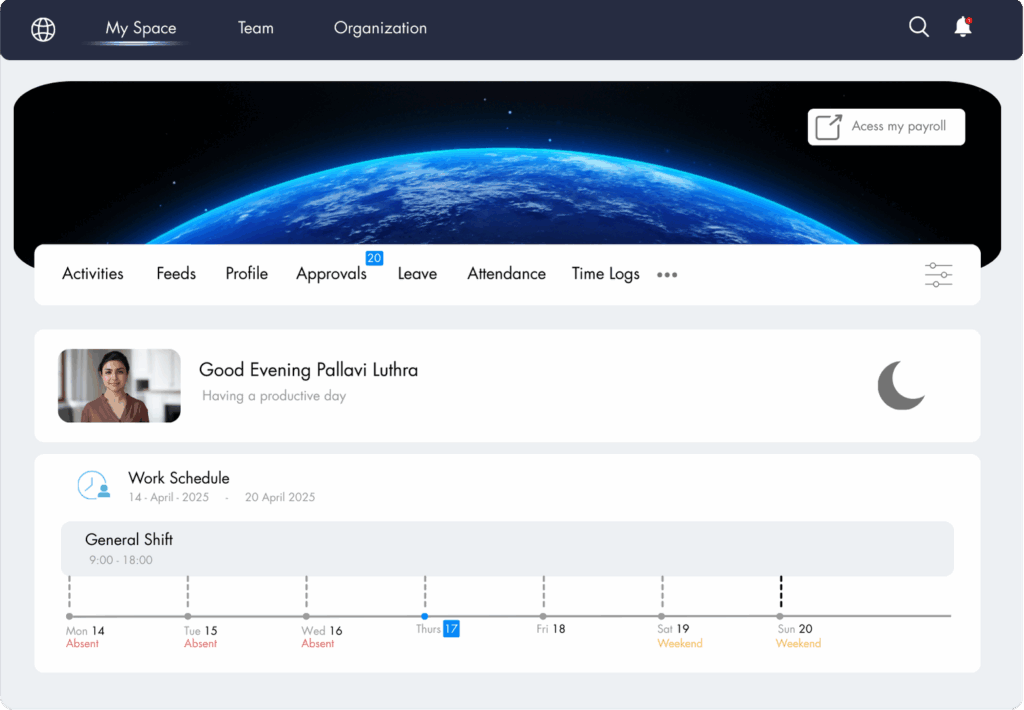This screenshot has height=710, width=1024.
Task: Click the Having a productive day text
Action: tap(274, 396)
